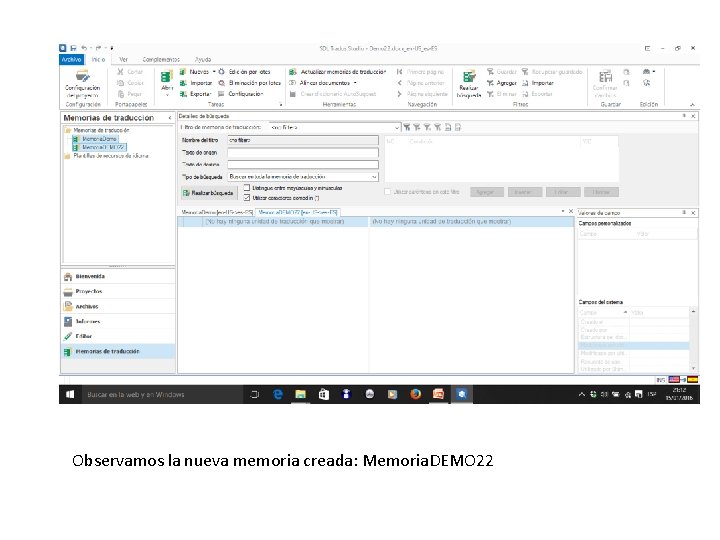Viewport: 720px width, 540px height.
Task: Go to Página siguiente
Action: [x=422, y=94]
